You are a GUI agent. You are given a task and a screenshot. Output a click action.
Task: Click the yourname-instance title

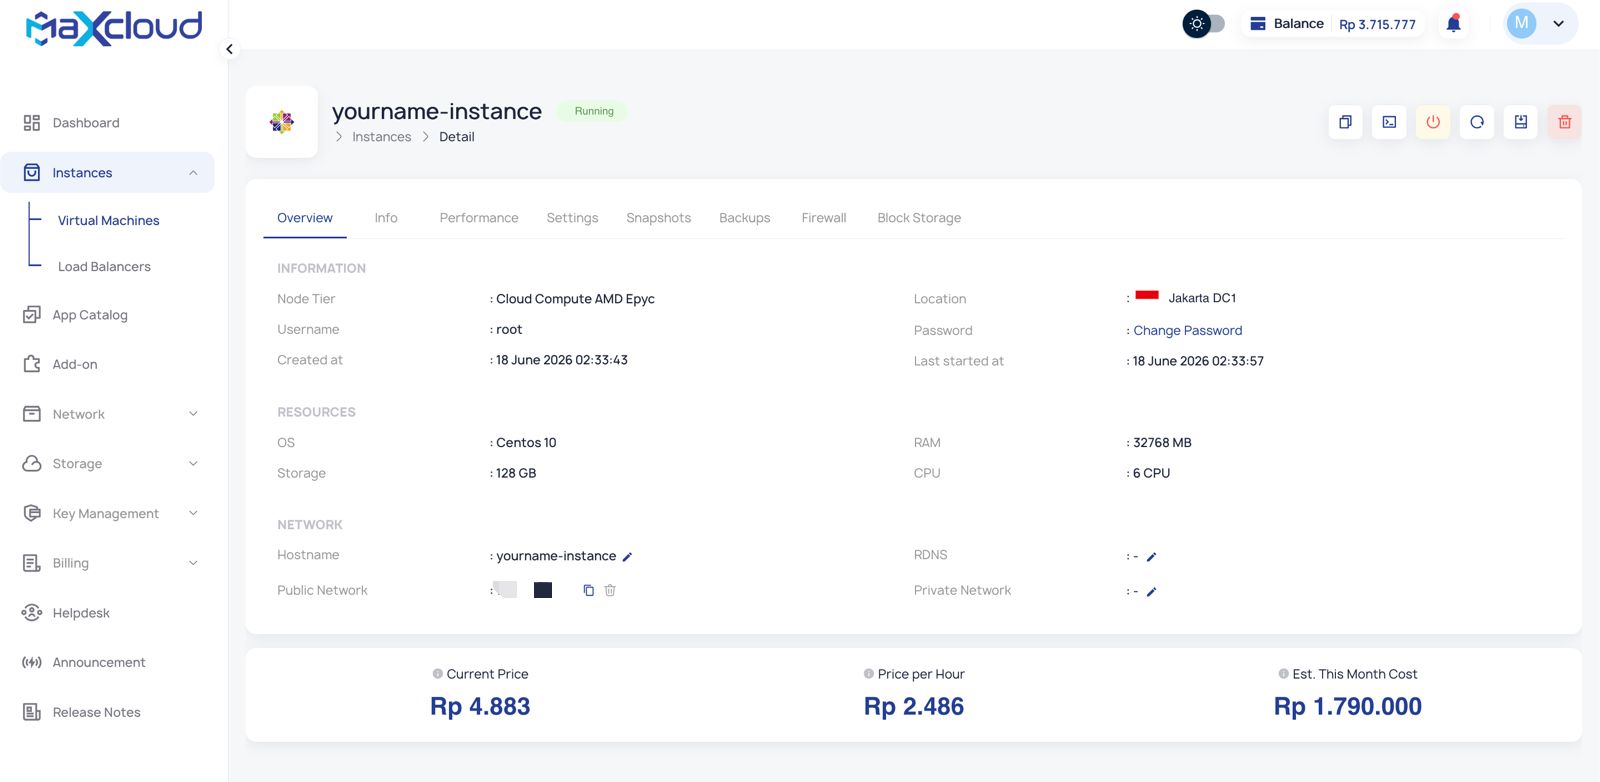click(x=437, y=111)
